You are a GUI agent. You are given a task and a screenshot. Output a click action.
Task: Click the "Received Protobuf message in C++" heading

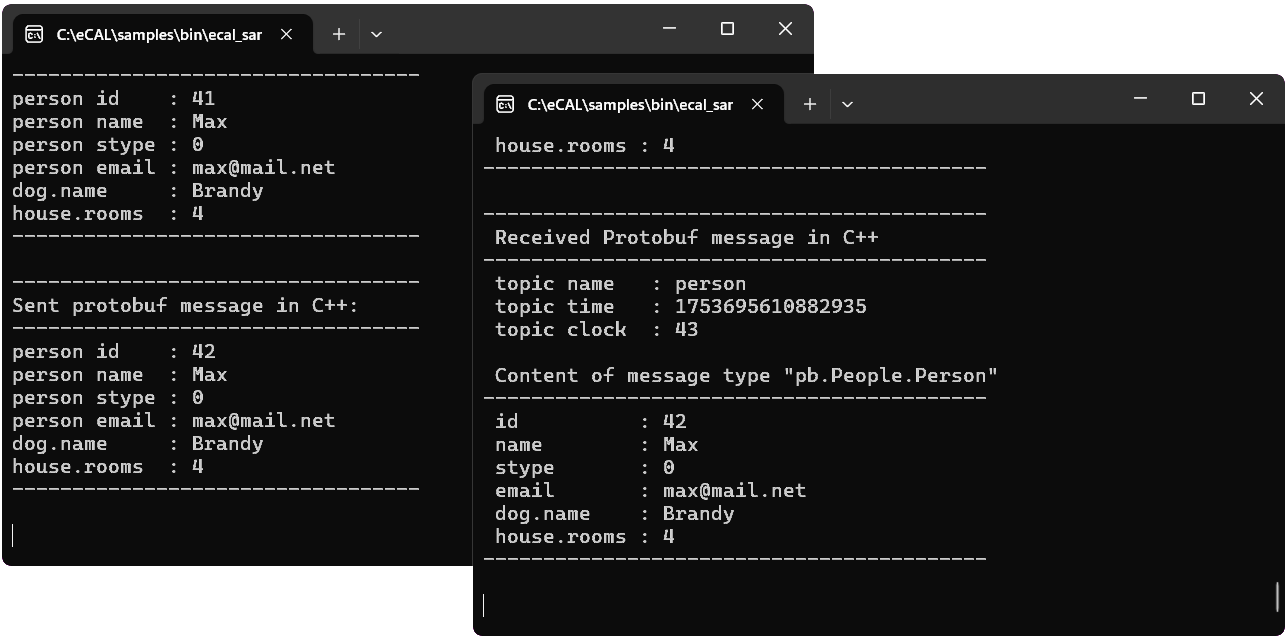point(686,237)
